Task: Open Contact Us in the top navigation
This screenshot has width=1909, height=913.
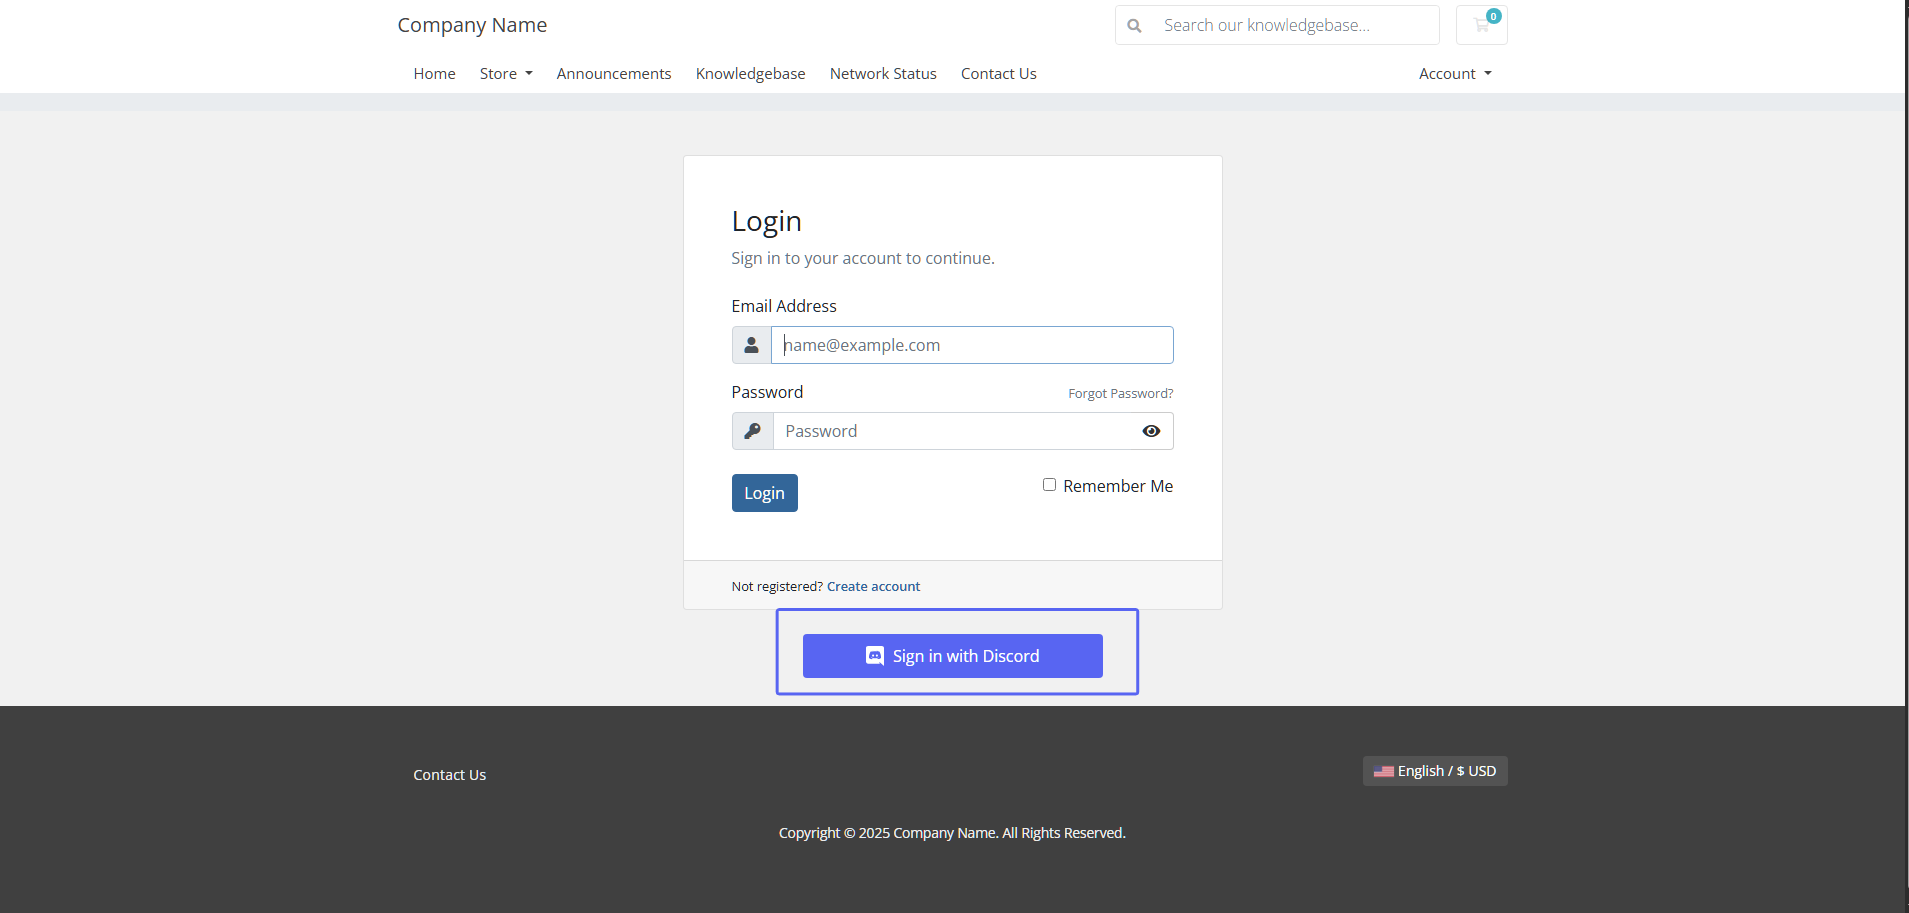Action: click(998, 74)
